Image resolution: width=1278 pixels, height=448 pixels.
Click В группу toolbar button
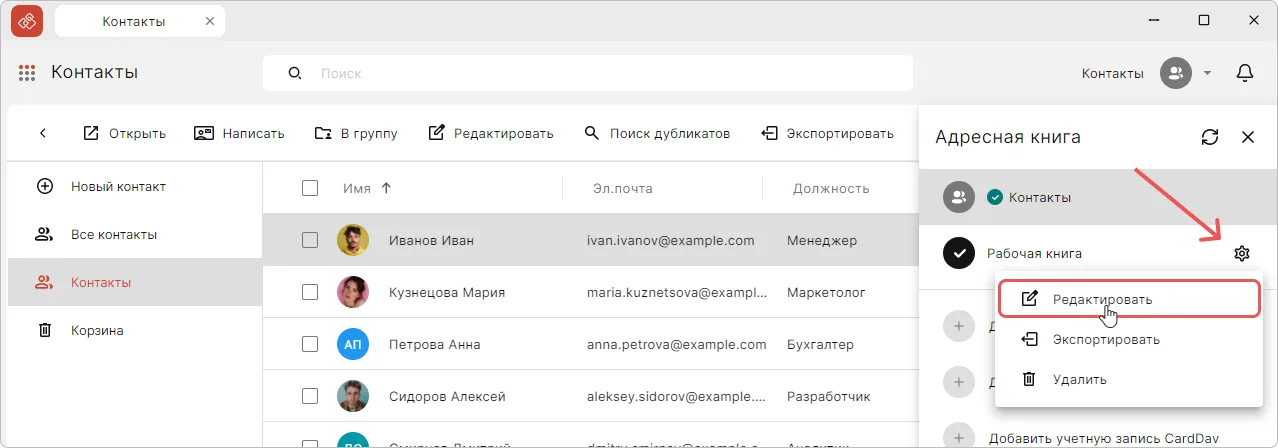coord(356,133)
